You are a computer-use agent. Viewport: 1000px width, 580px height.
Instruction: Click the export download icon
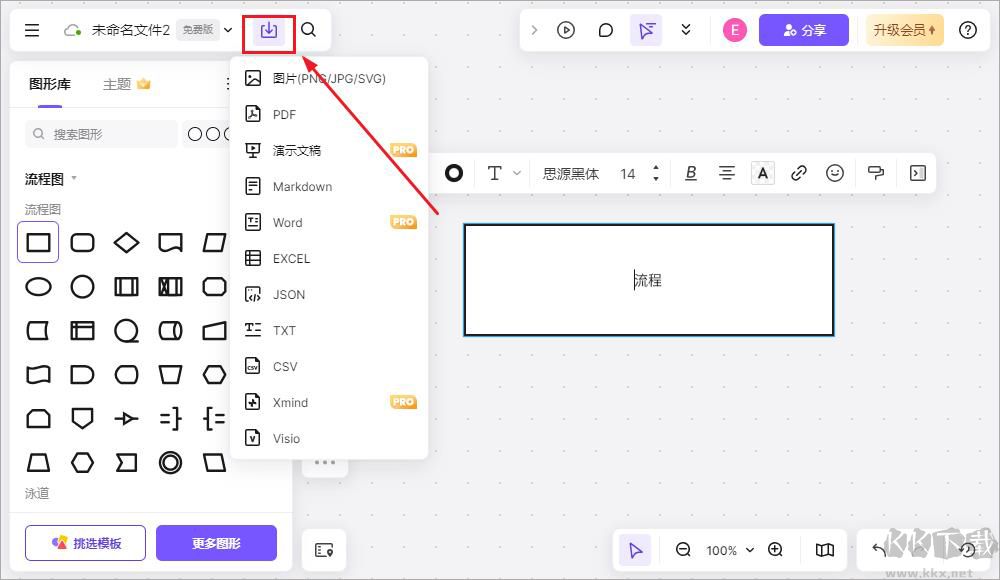[x=268, y=30]
